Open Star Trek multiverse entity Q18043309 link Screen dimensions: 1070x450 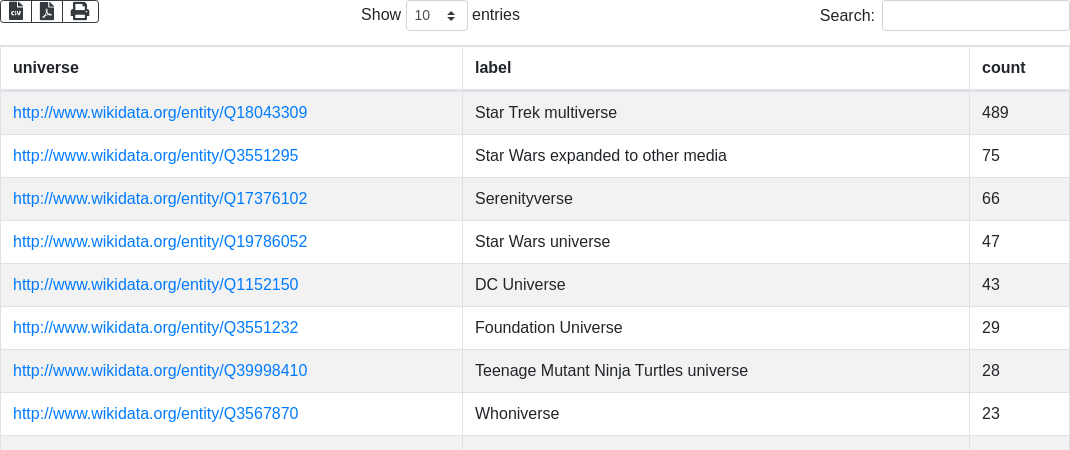[x=160, y=113]
